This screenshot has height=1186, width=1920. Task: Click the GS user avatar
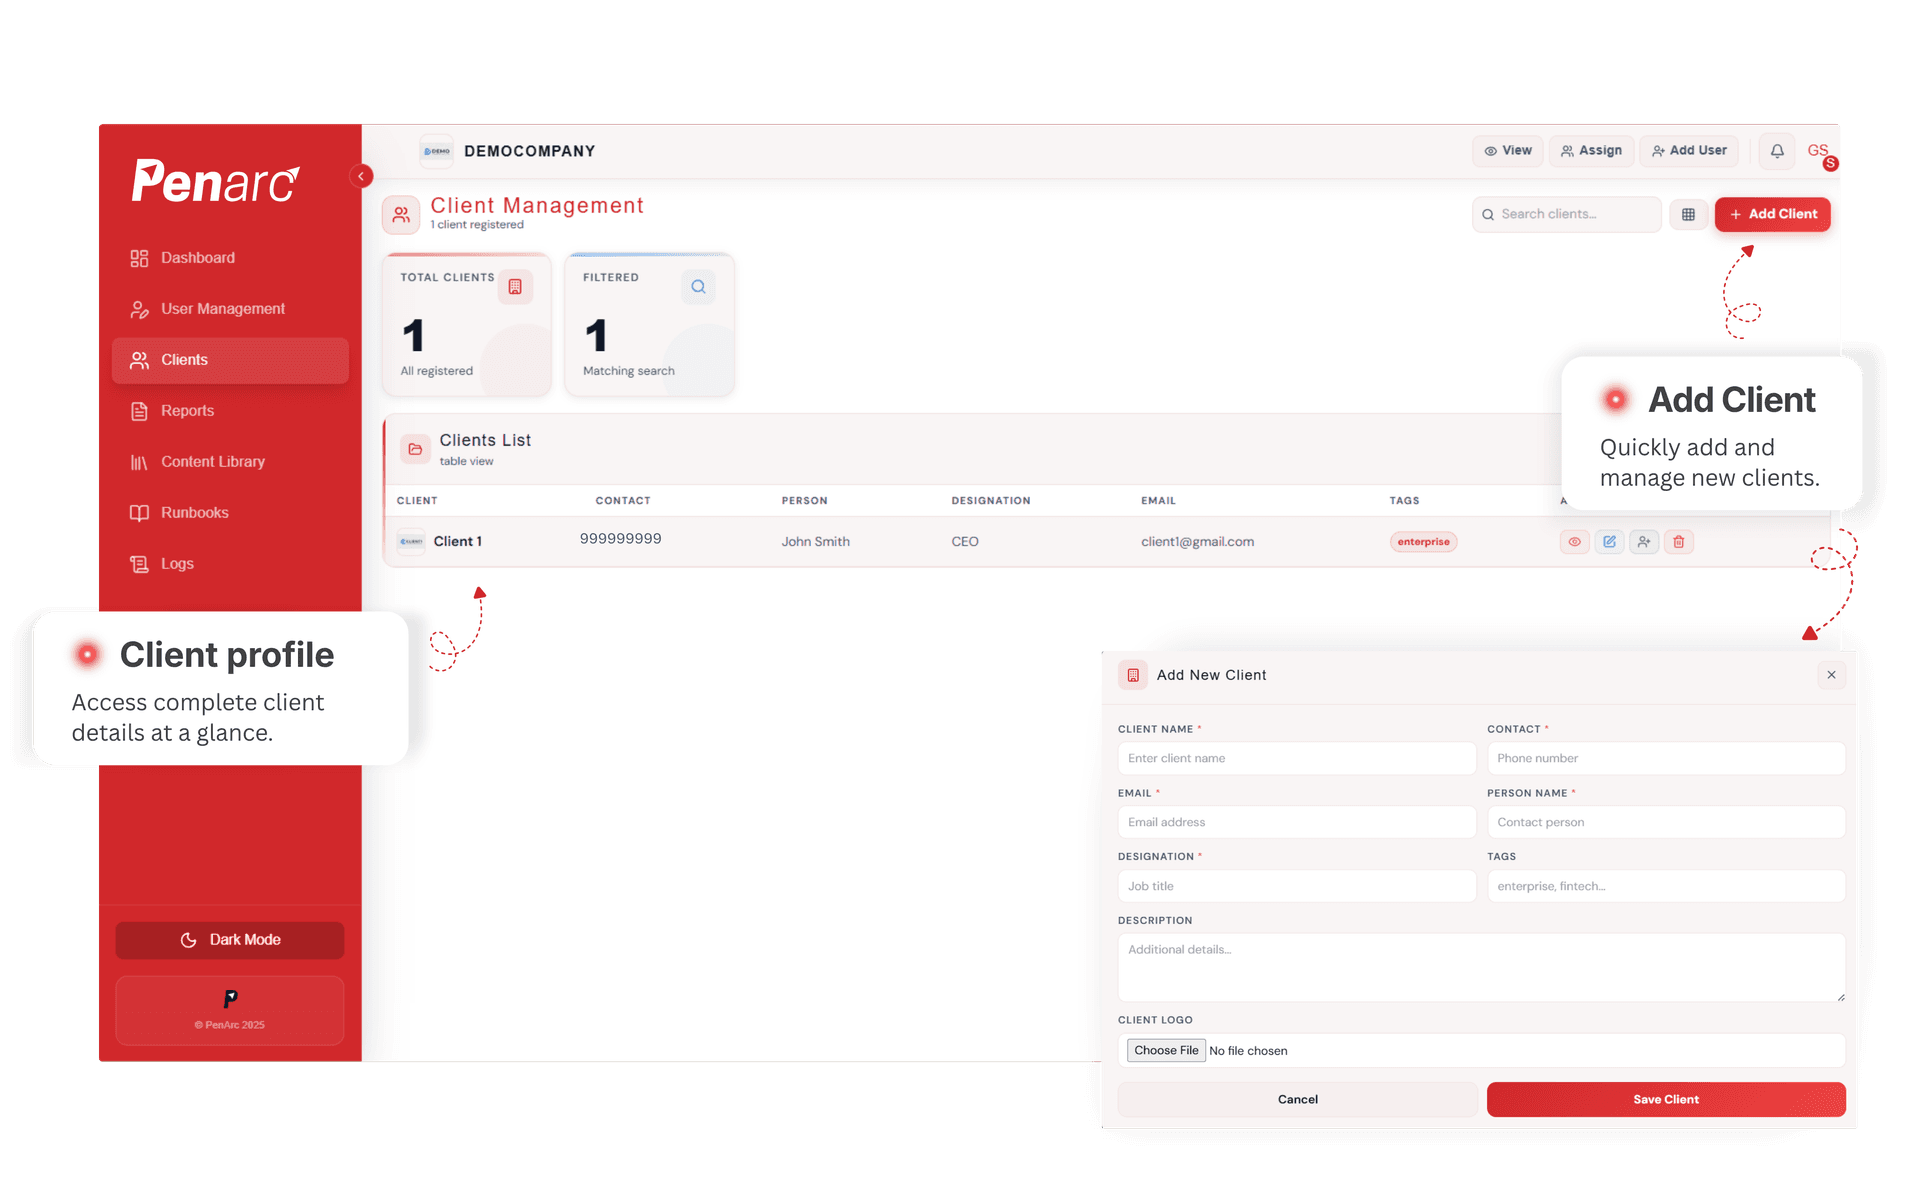1818,151
